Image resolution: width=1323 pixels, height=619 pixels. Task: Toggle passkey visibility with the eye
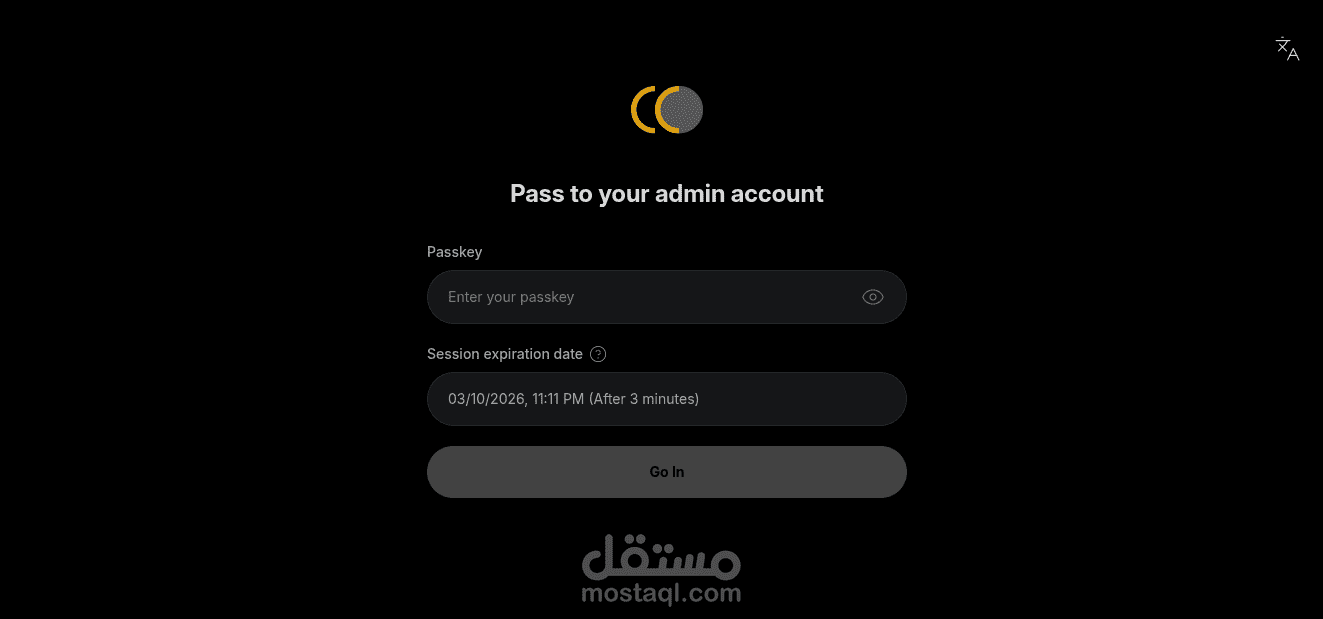pyautogui.click(x=873, y=297)
